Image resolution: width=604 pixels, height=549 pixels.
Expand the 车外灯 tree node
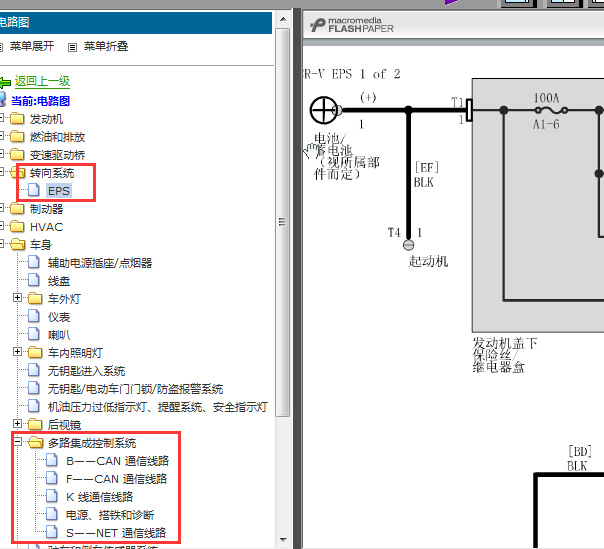[17, 298]
